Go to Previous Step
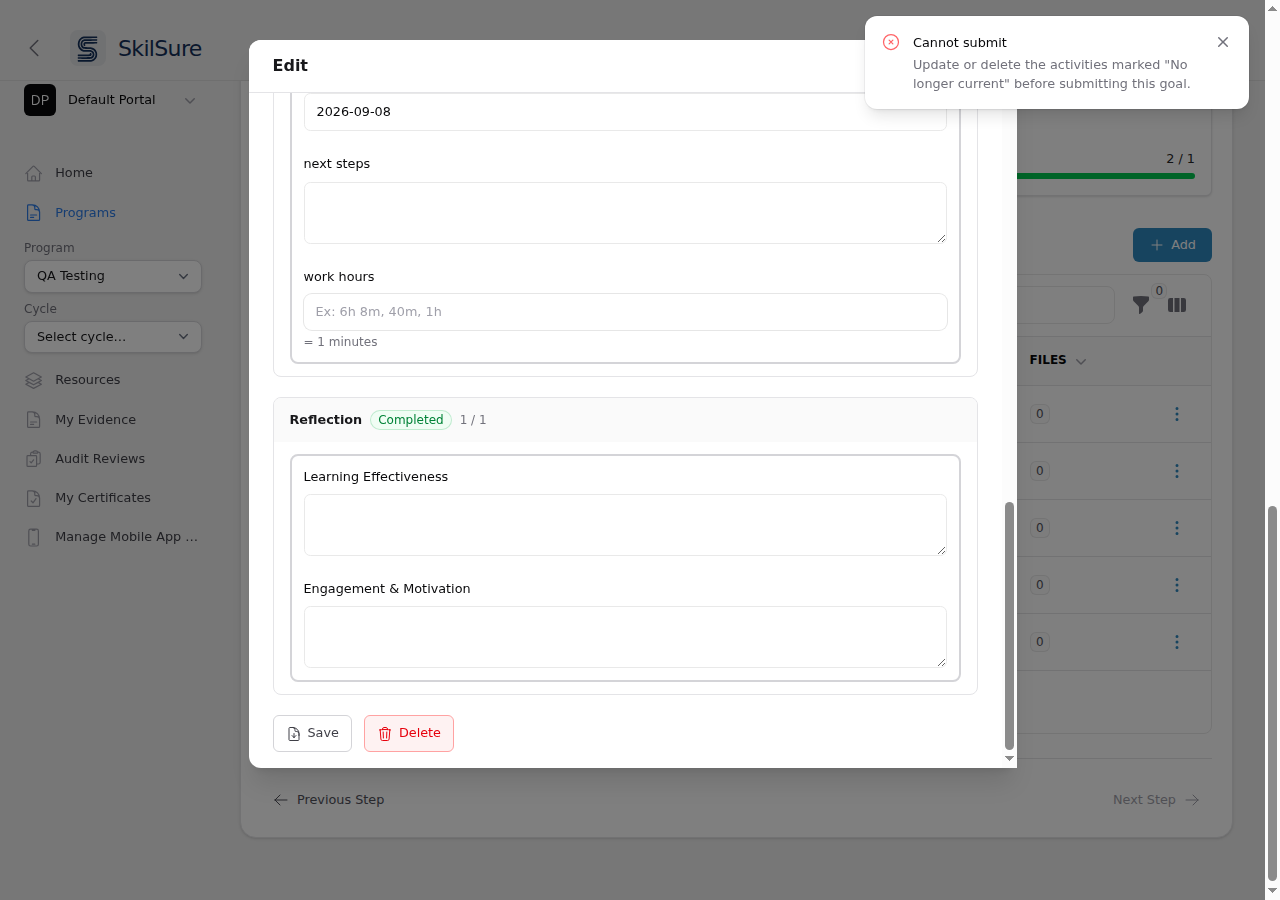The width and height of the screenshot is (1280, 900). pyautogui.click(x=329, y=800)
